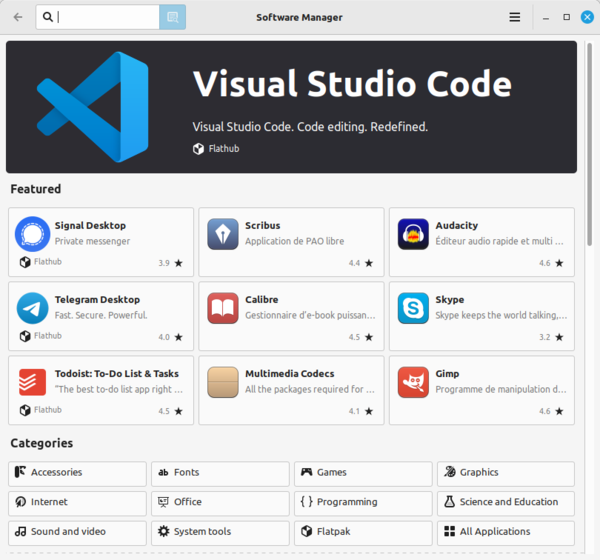Open the Scribus app icon
Screen dimensions: 600x560
click(222, 234)
